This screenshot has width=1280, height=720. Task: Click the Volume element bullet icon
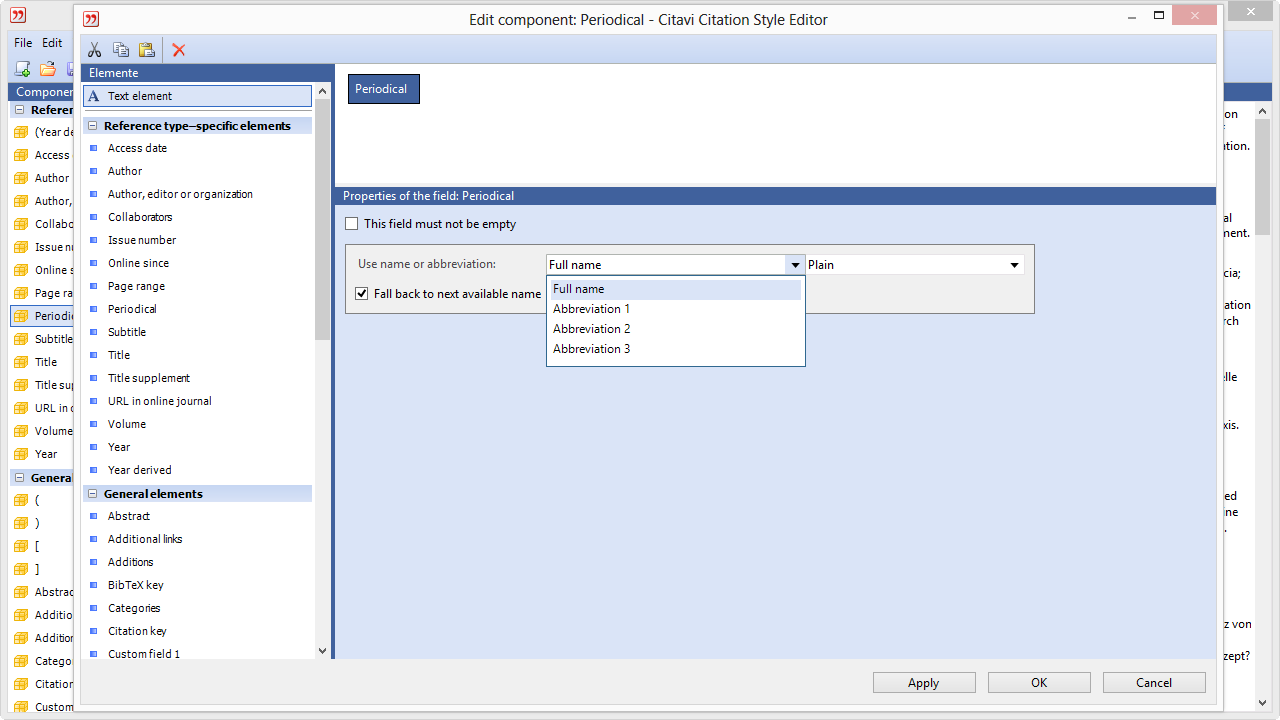click(94, 424)
